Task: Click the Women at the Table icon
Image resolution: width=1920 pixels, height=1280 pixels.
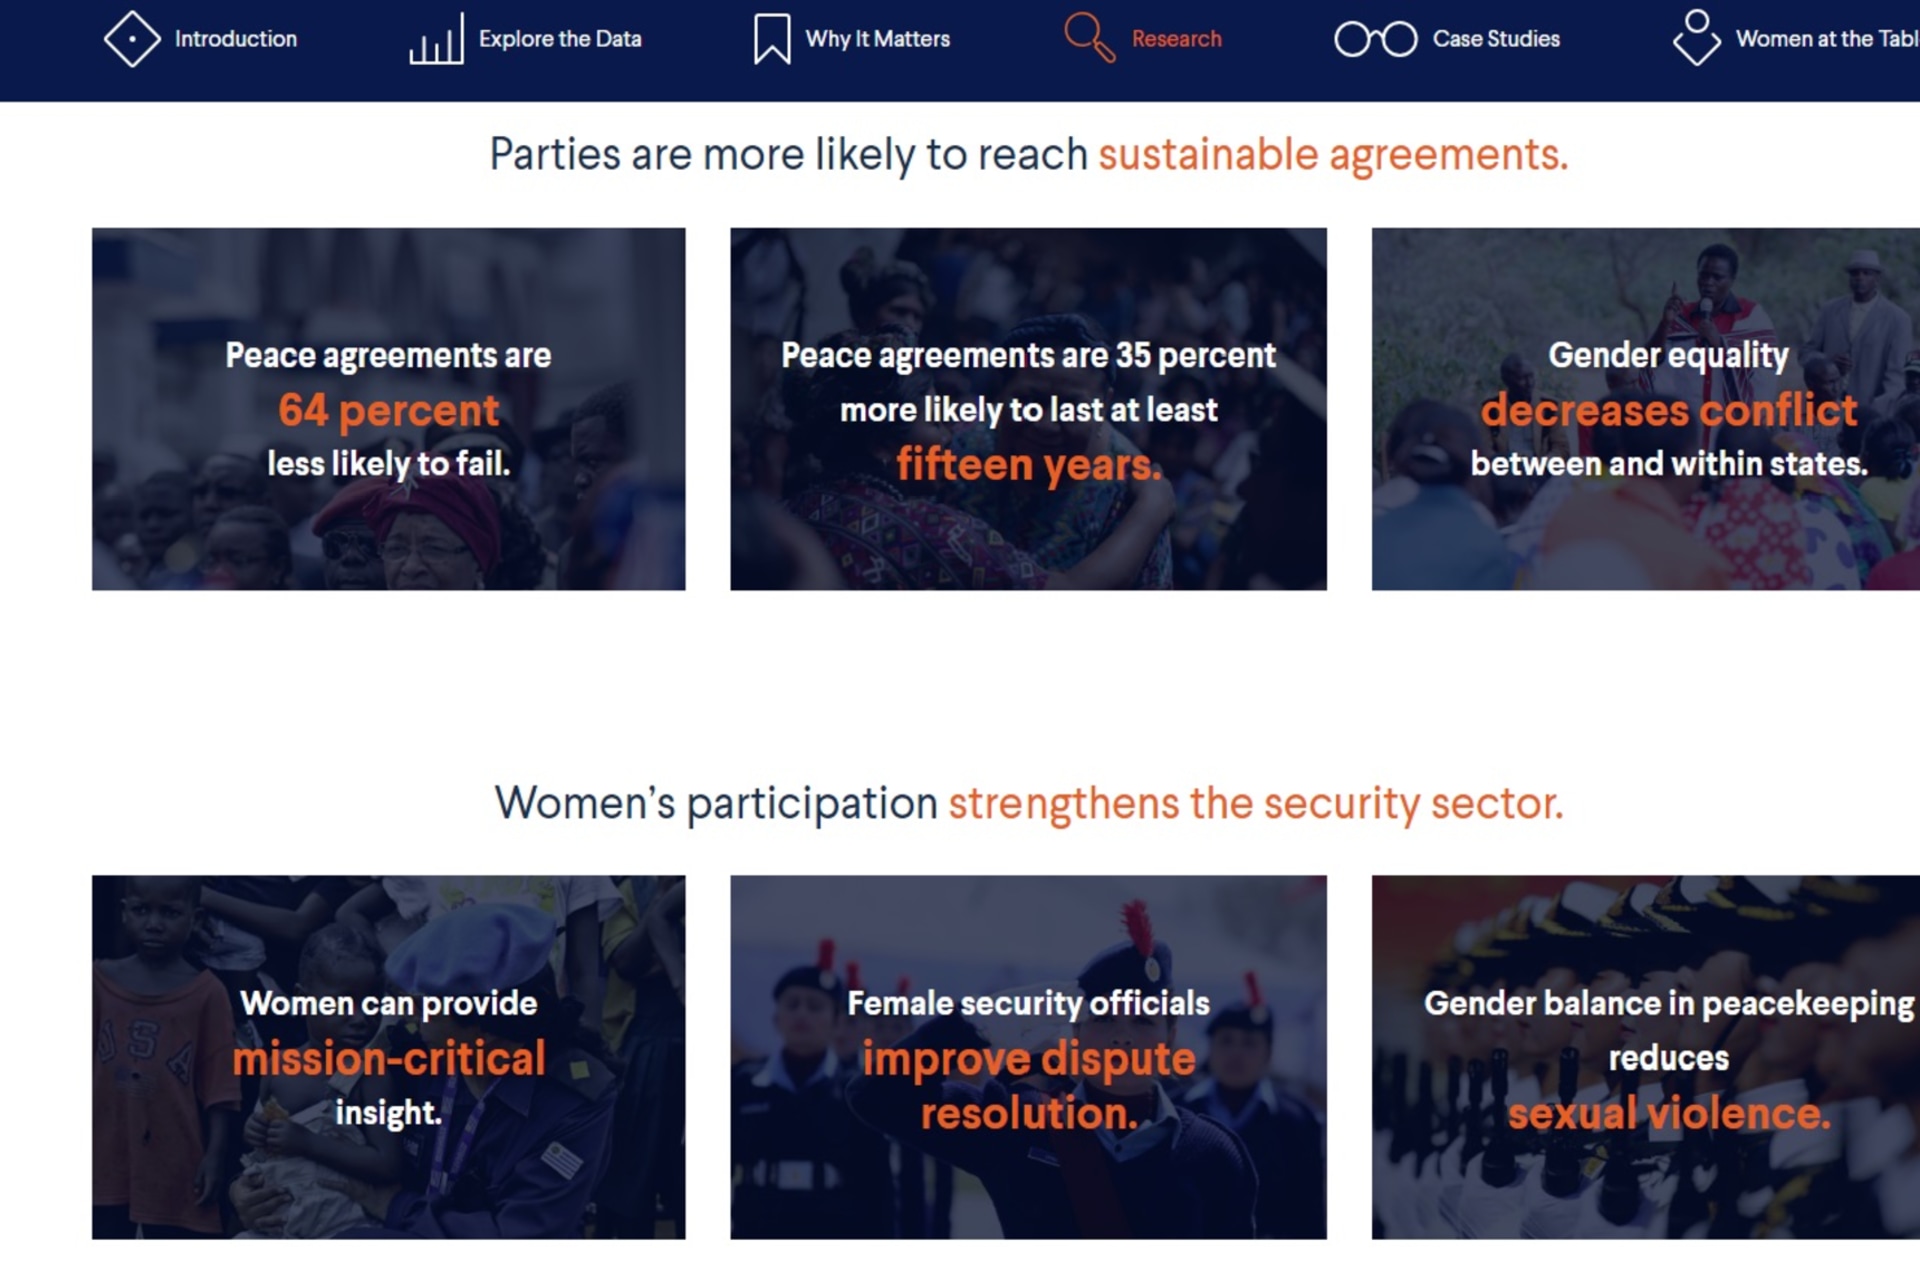Action: coord(1696,38)
